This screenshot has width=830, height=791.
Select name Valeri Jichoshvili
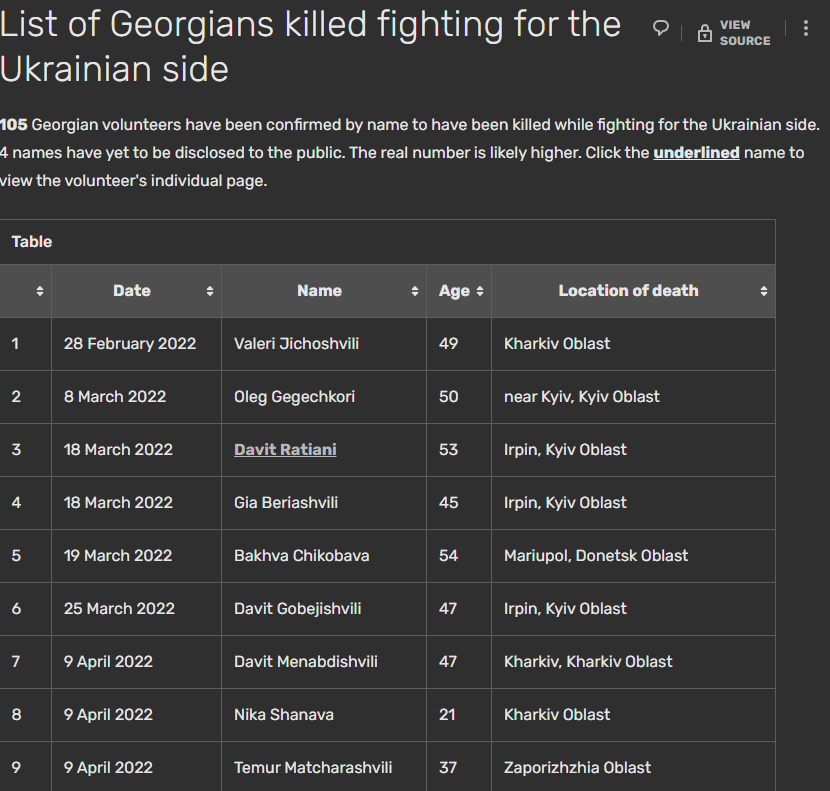click(x=296, y=344)
